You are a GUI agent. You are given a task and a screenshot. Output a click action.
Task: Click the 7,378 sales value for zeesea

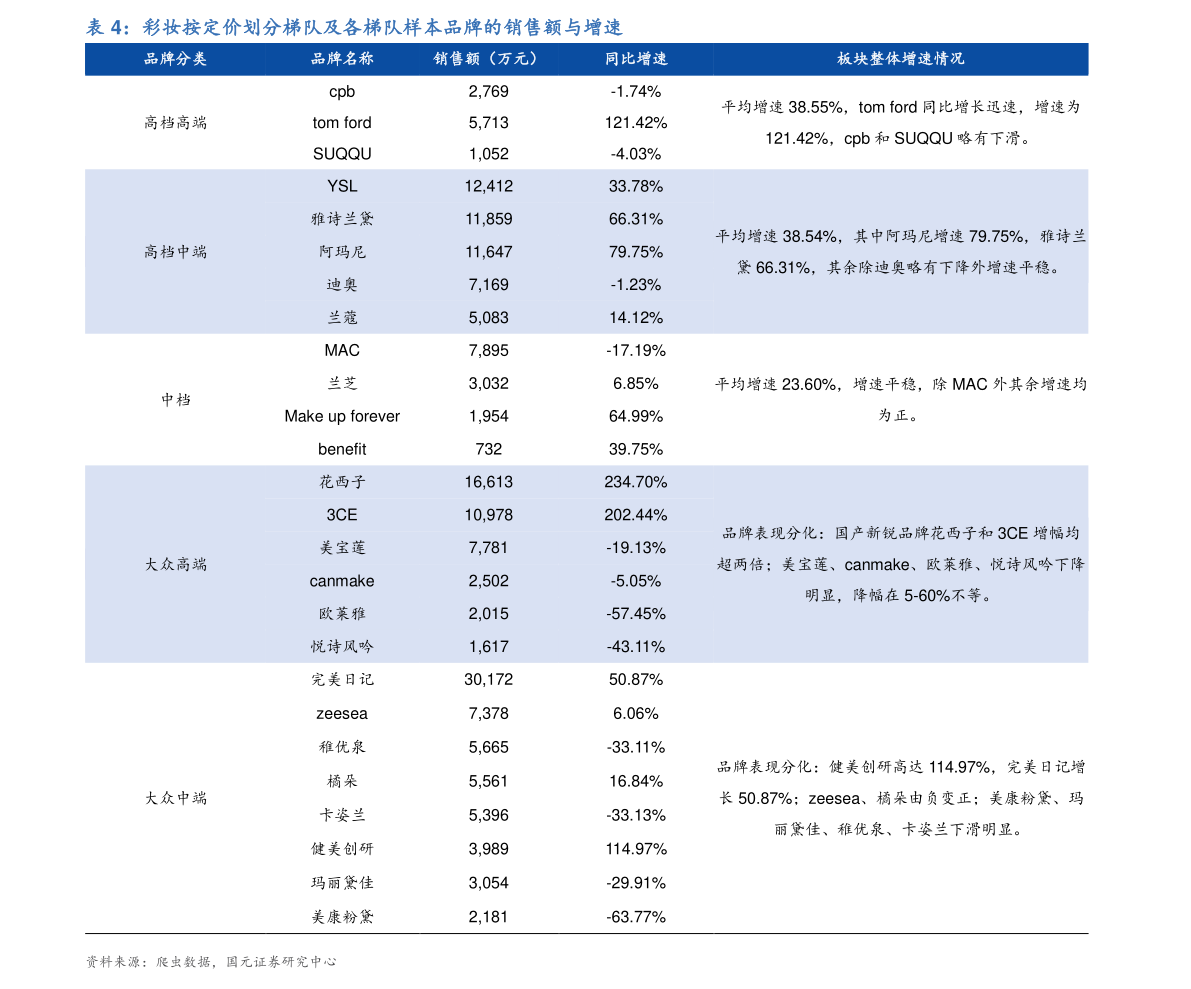488,714
